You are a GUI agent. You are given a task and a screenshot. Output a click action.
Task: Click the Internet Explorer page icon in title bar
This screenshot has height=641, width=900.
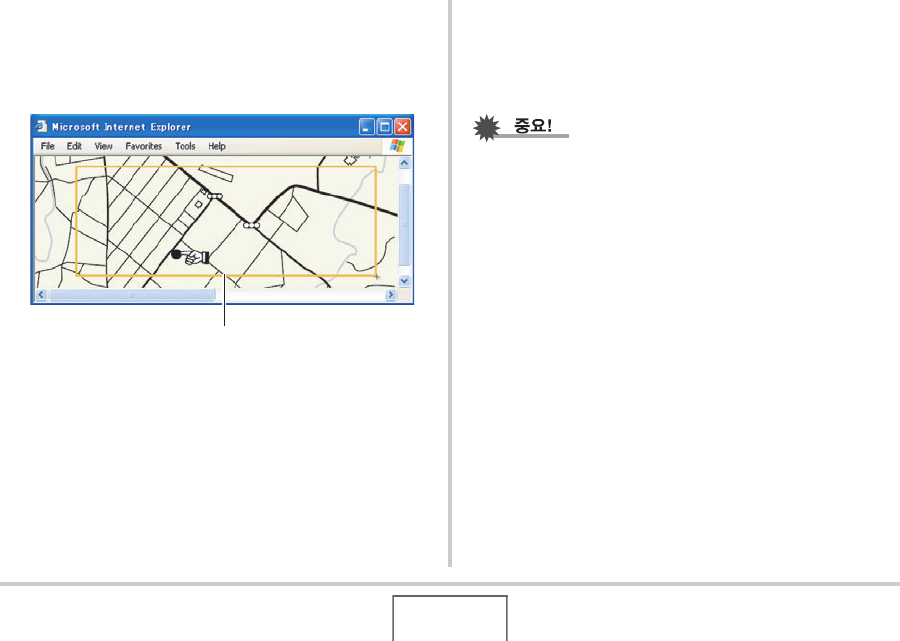[41, 126]
